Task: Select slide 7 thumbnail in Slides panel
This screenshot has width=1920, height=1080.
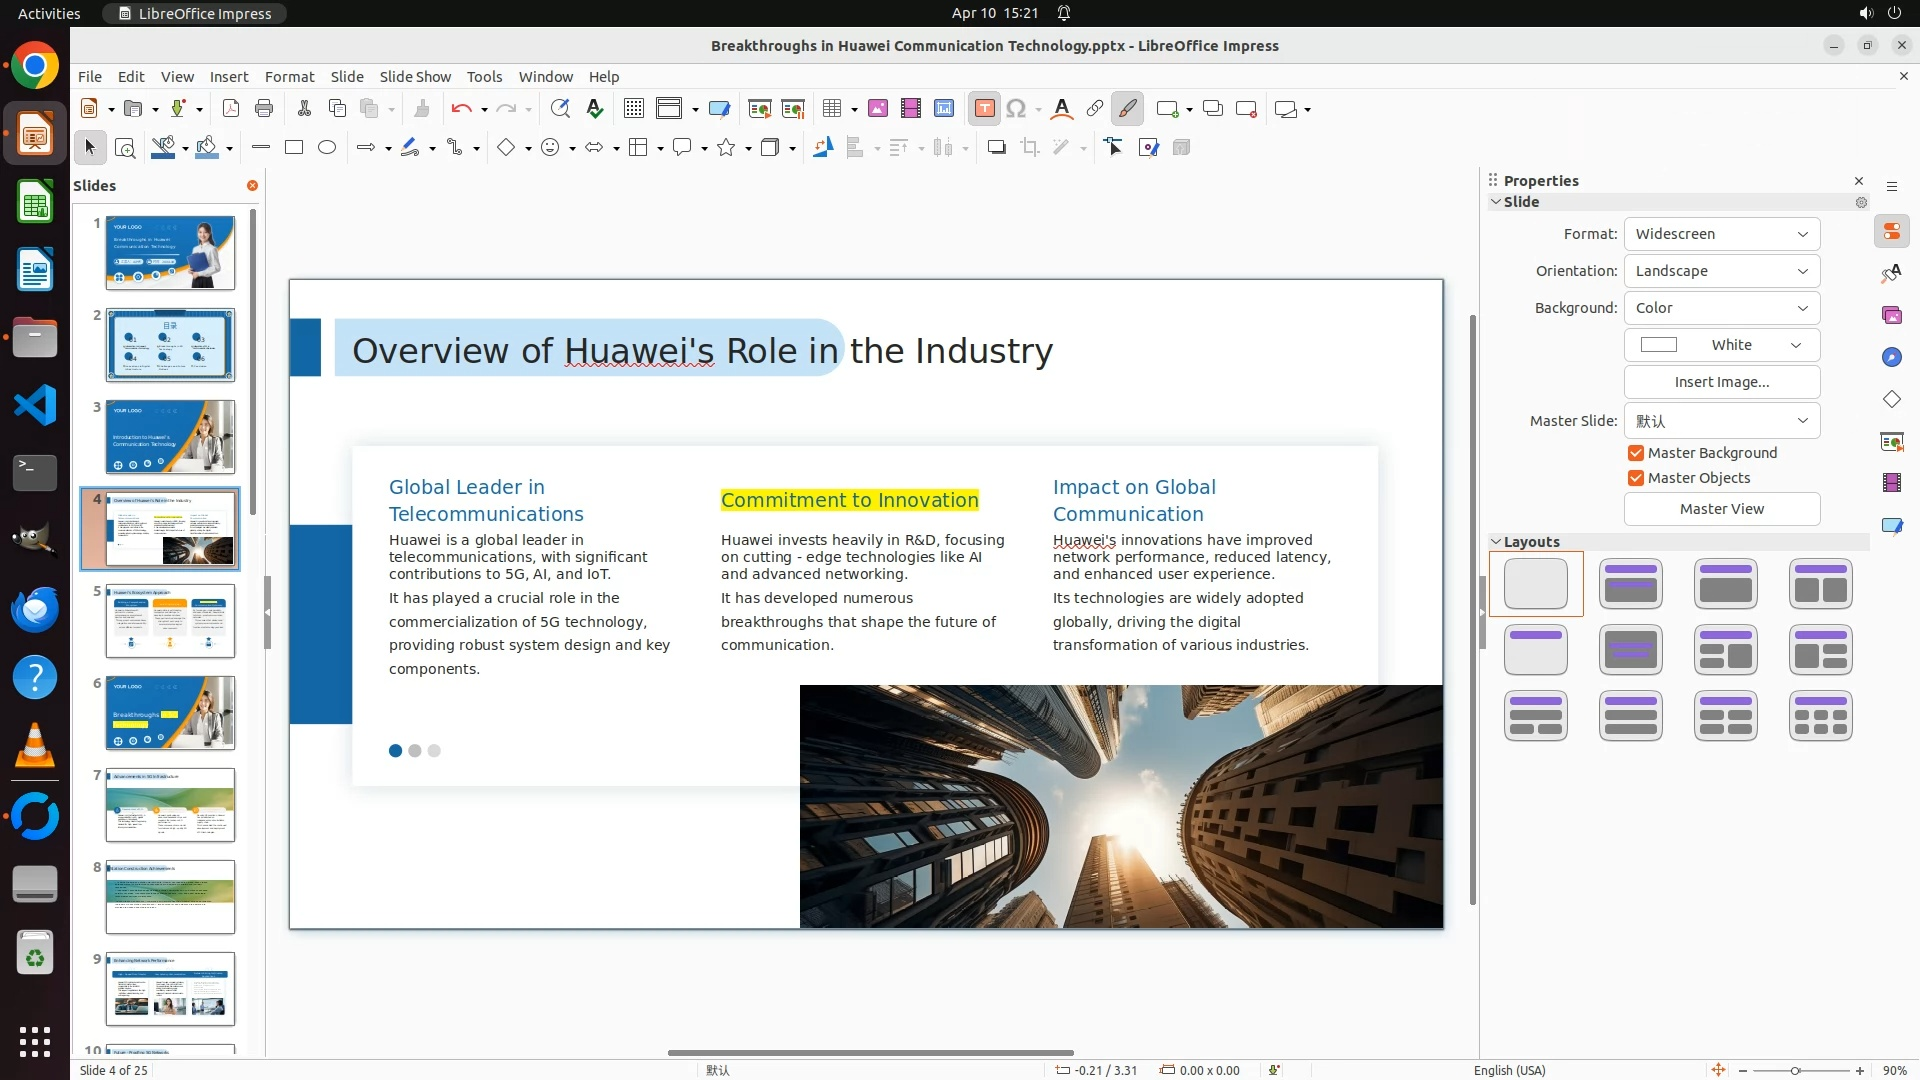Action: [170, 805]
